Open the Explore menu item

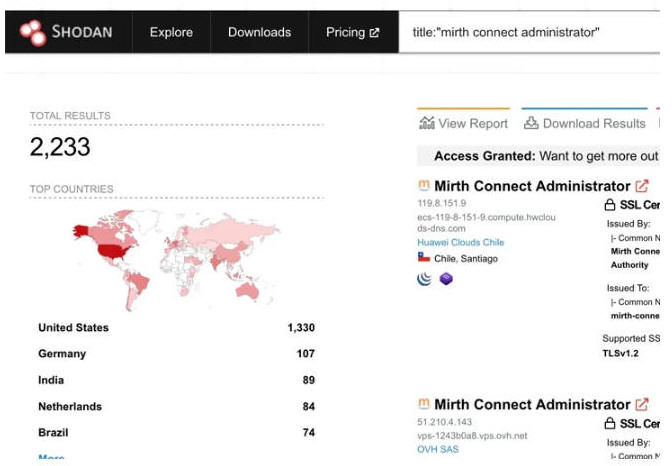[x=171, y=32]
